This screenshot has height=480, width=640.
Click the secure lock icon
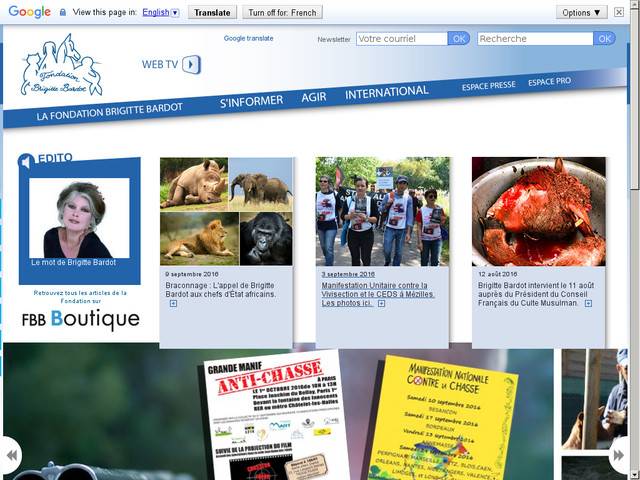click(62, 12)
